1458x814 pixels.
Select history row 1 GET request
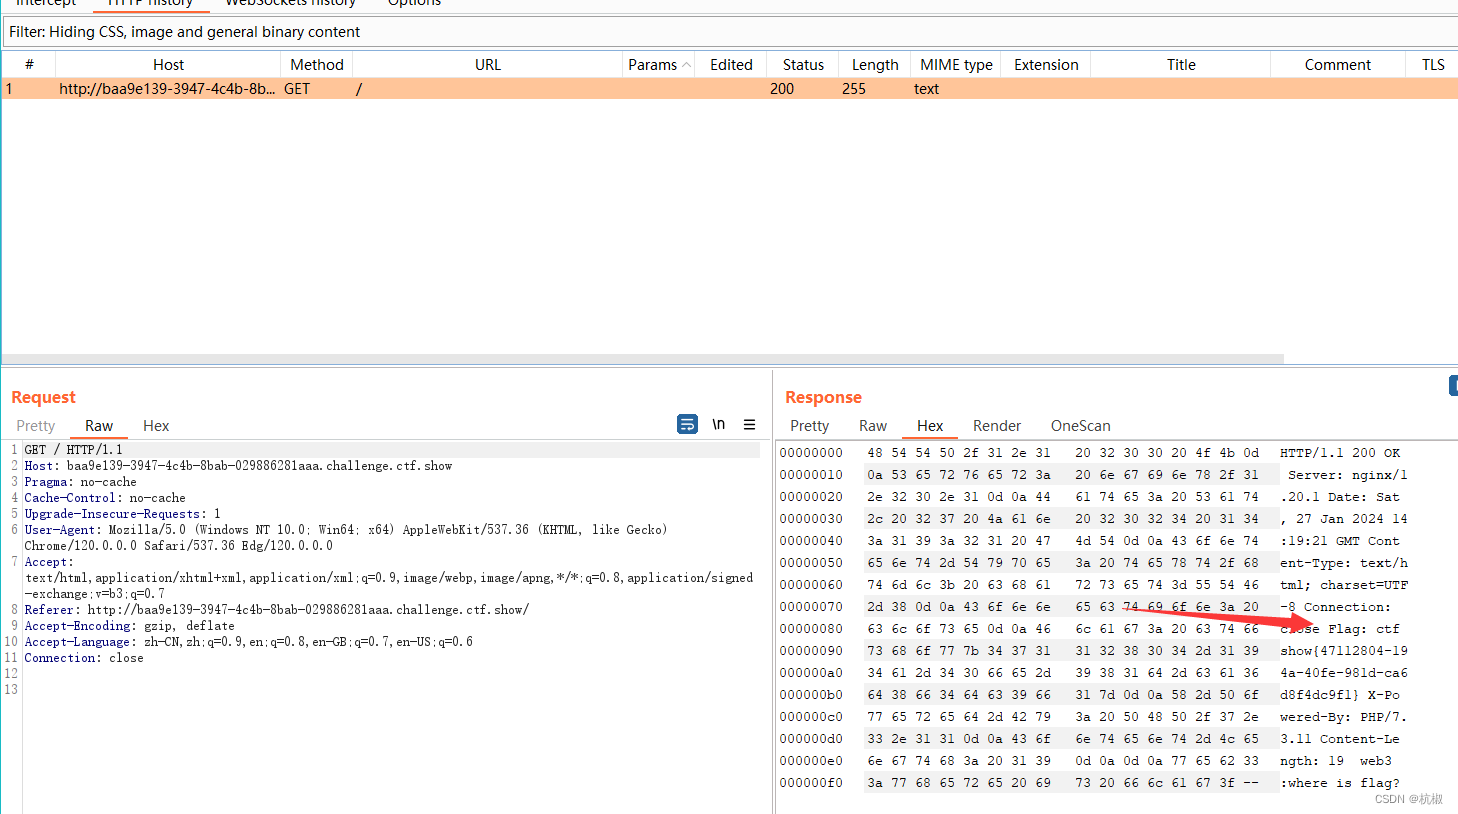click(730, 89)
